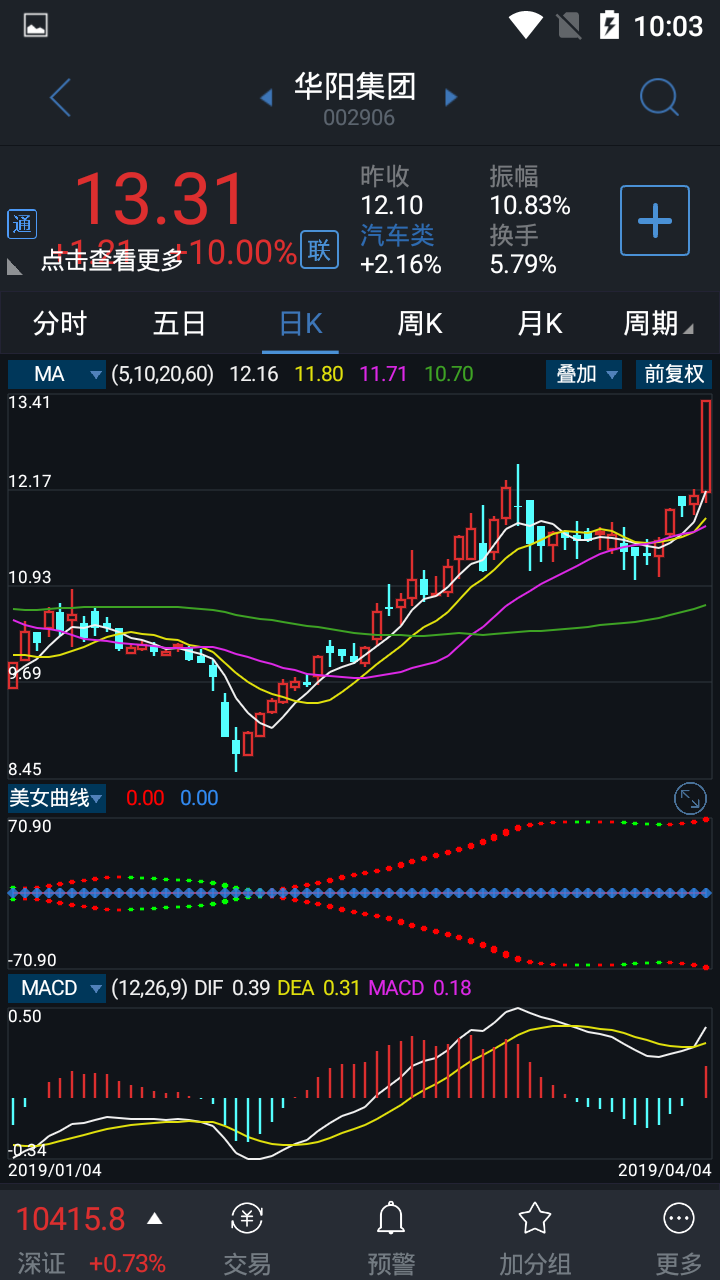The height and width of the screenshot is (1280, 720).
Task: Toggle 前复权 price adjustment
Action: coord(674,374)
